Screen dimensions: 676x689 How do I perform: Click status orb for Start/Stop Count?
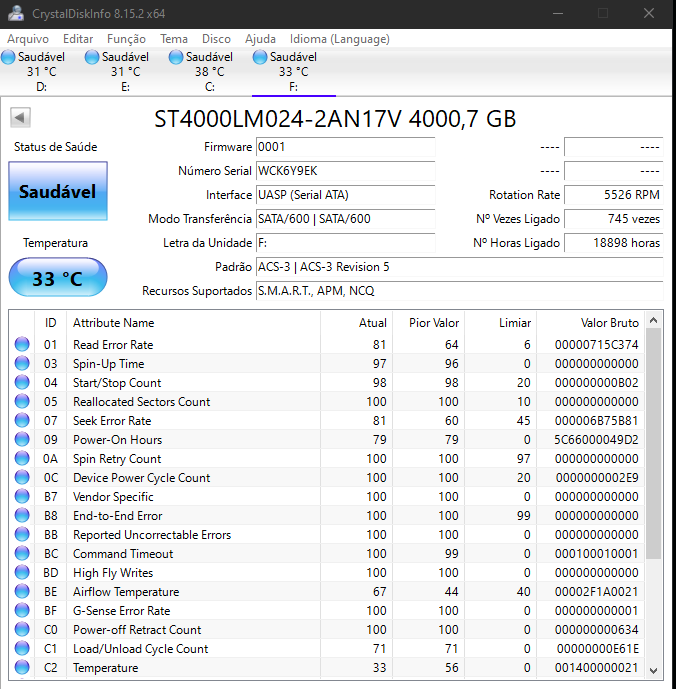point(22,382)
